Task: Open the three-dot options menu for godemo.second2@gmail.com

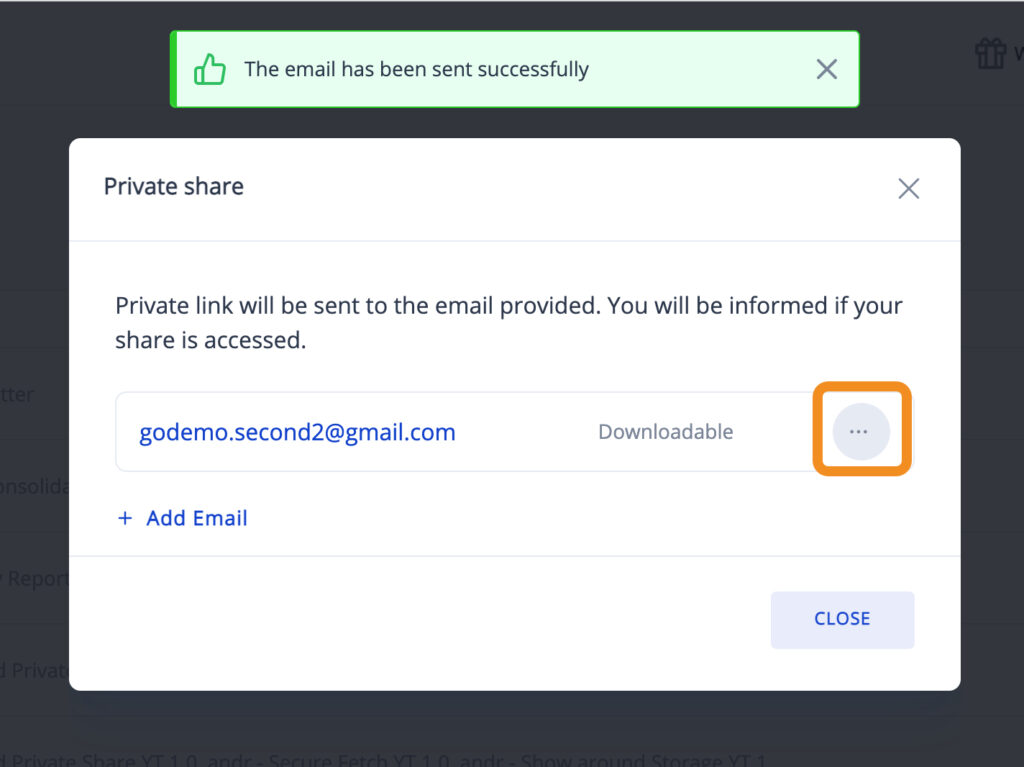Action: [860, 431]
